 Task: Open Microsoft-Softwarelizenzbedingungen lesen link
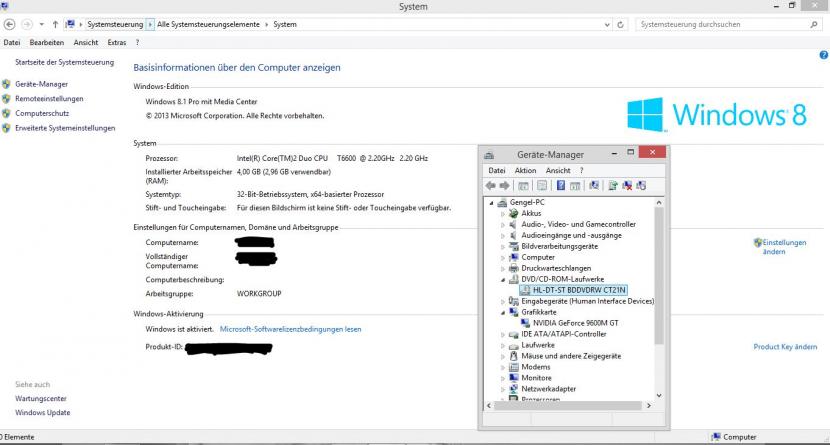point(291,329)
